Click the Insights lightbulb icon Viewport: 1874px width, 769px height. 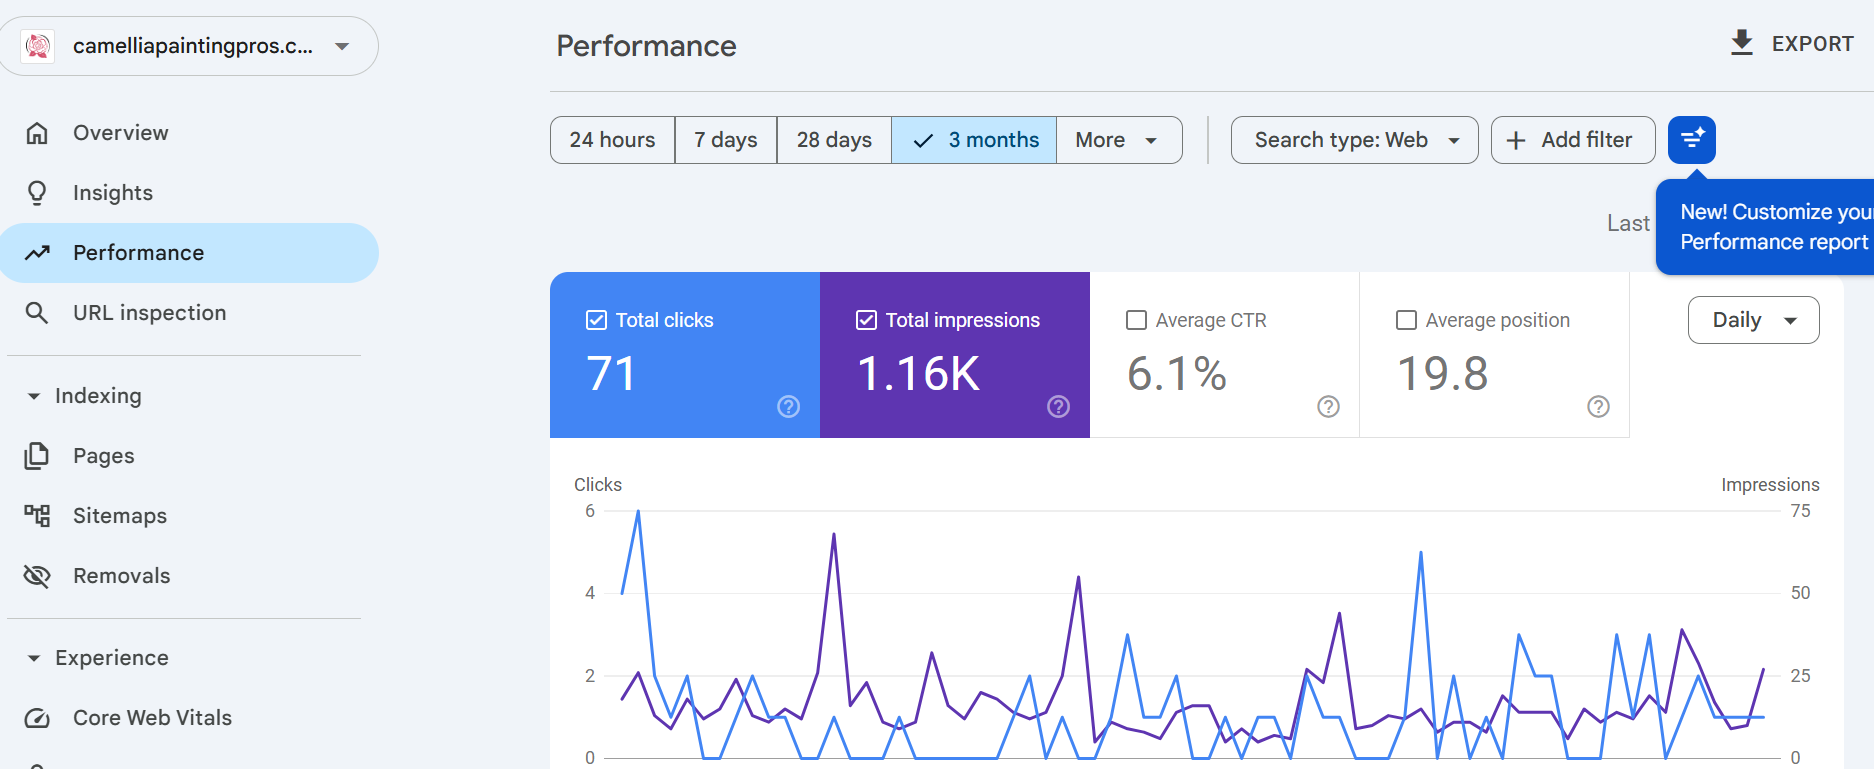click(x=37, y=193)
